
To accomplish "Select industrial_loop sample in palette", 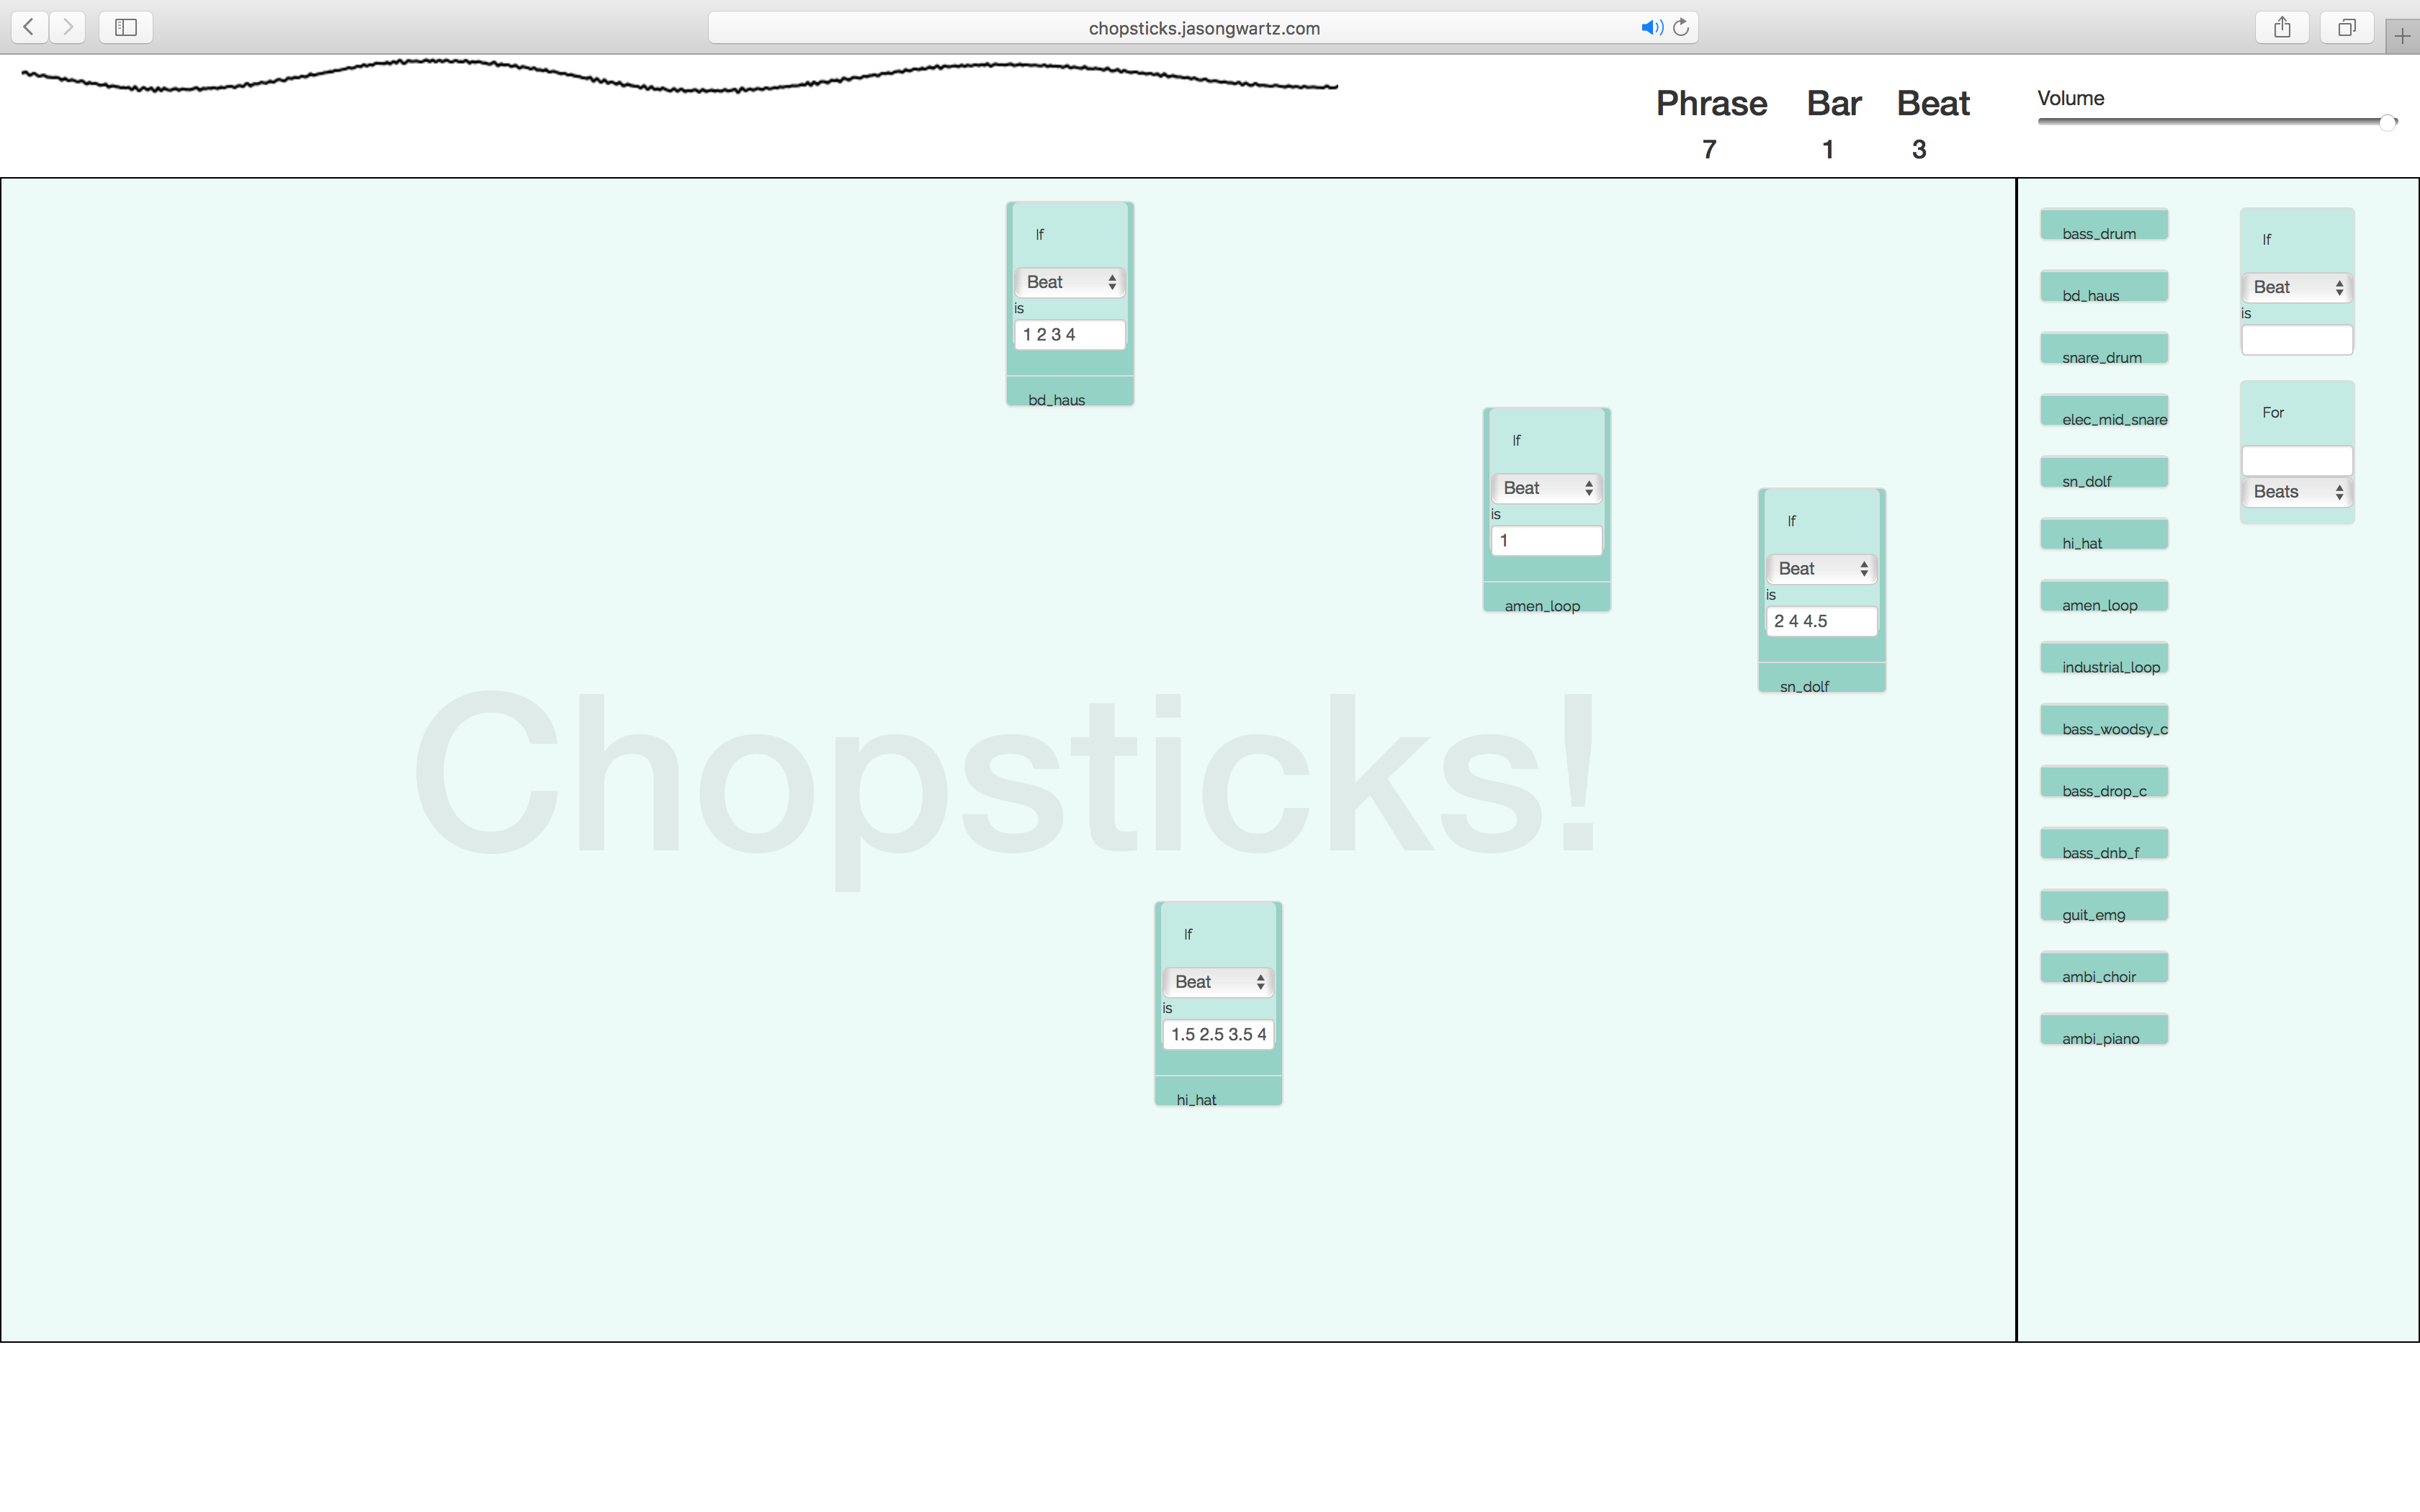I will [2103, 659].
